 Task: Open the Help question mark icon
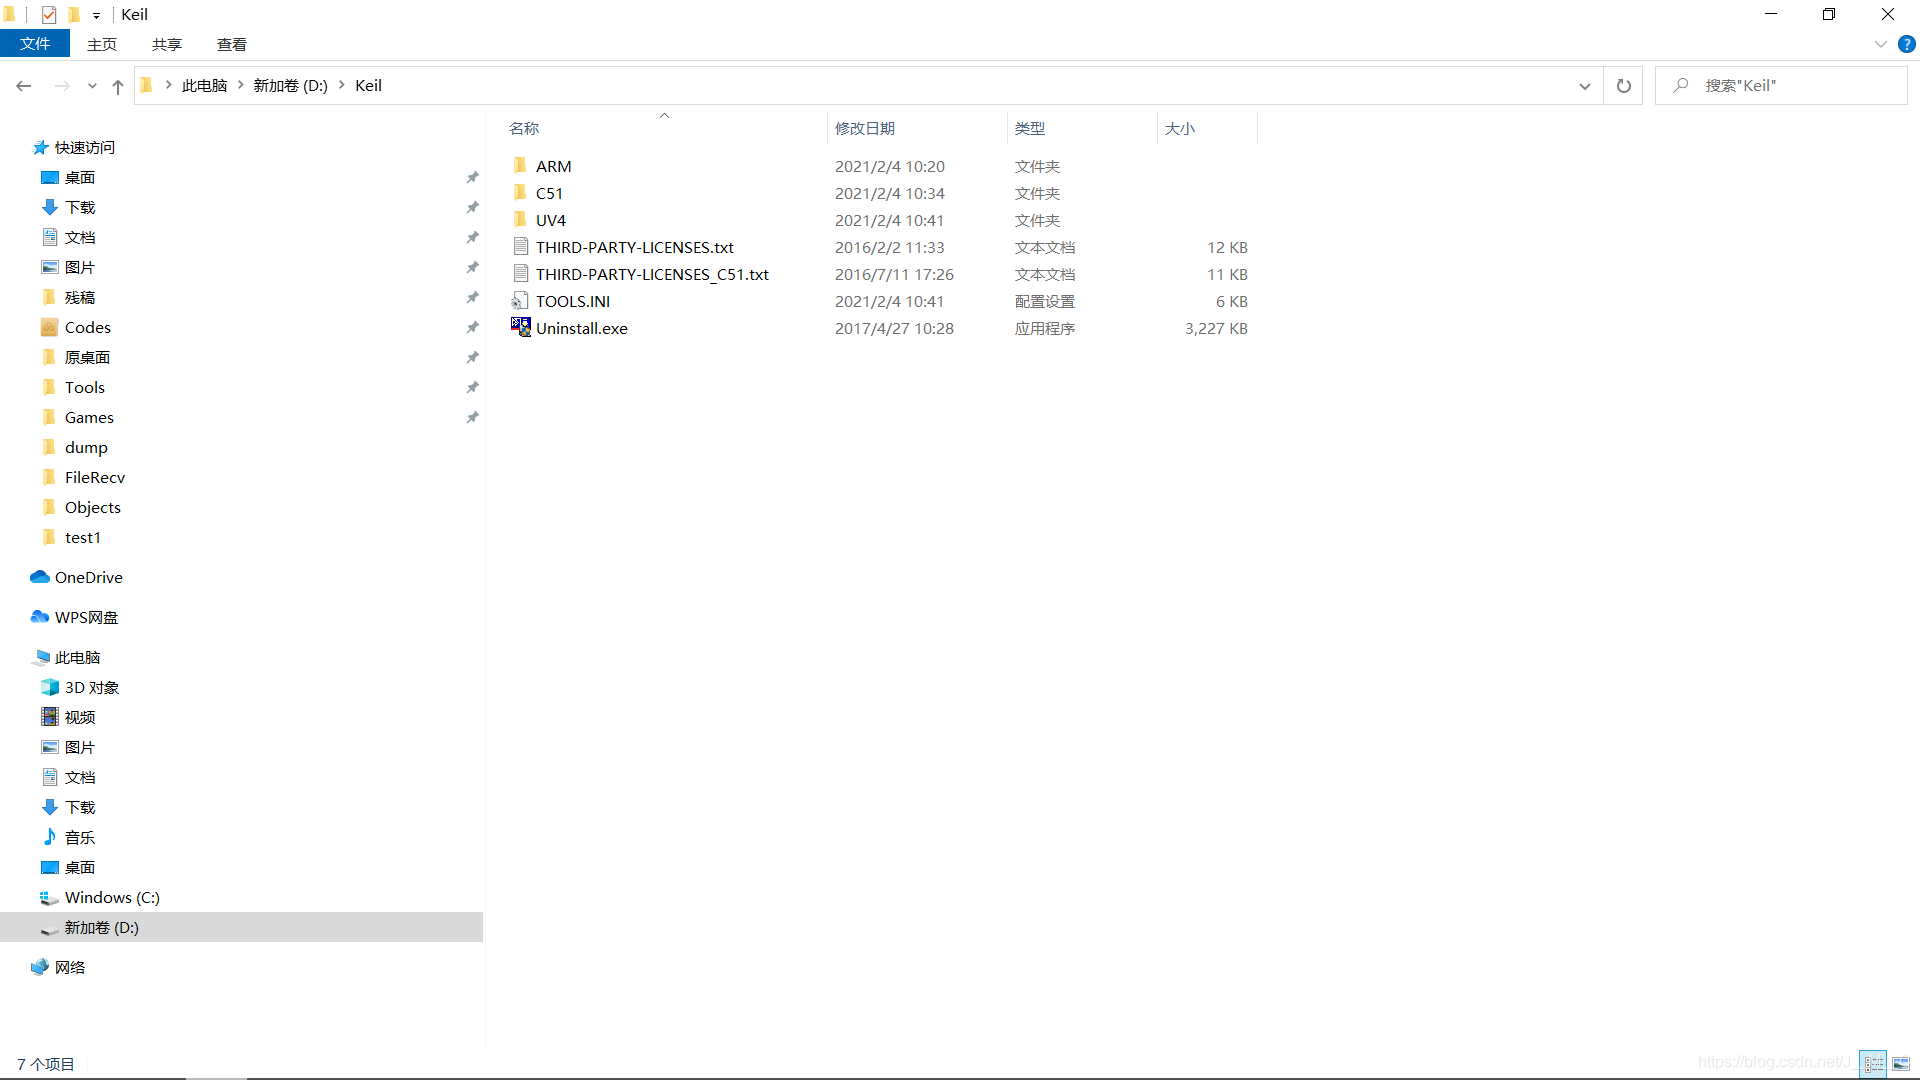(x=1907, y=44)
